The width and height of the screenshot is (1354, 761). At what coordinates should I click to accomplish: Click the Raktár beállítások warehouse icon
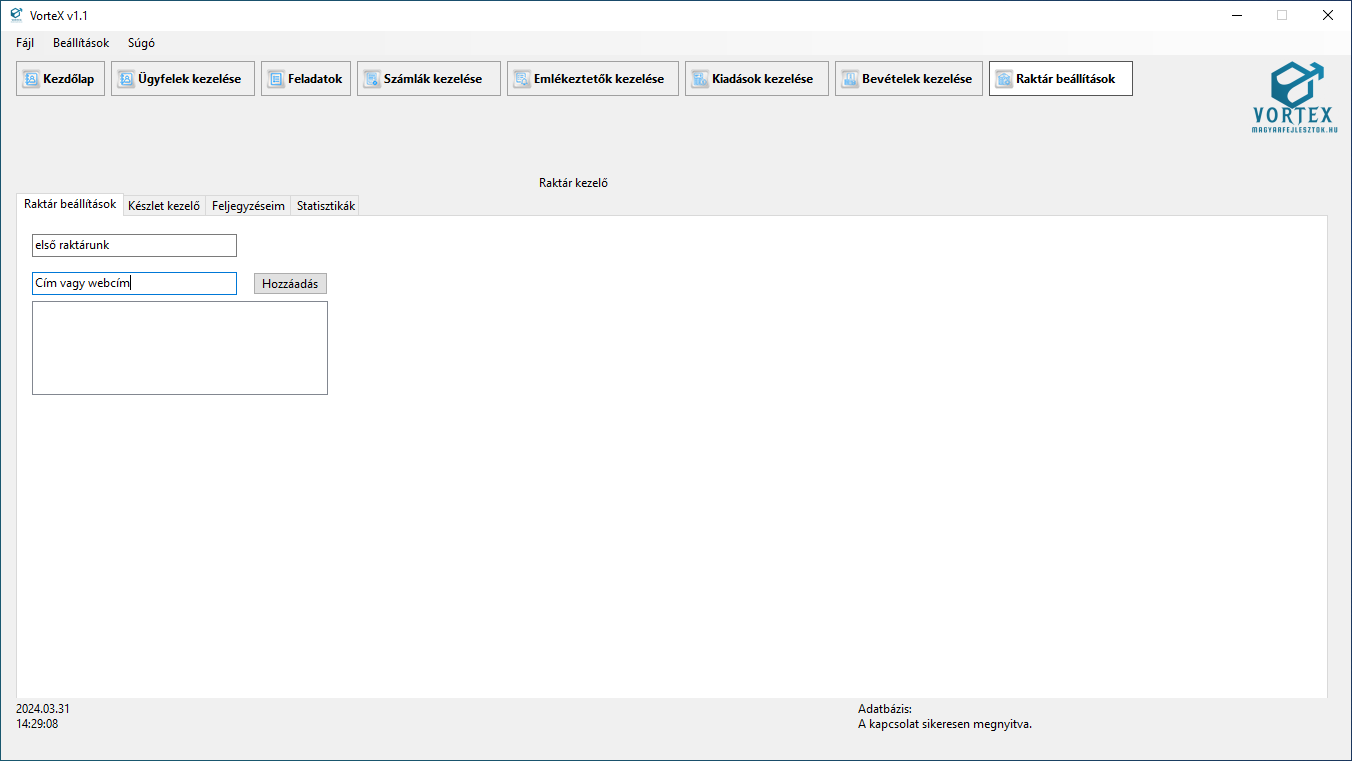coord(1004,79)
